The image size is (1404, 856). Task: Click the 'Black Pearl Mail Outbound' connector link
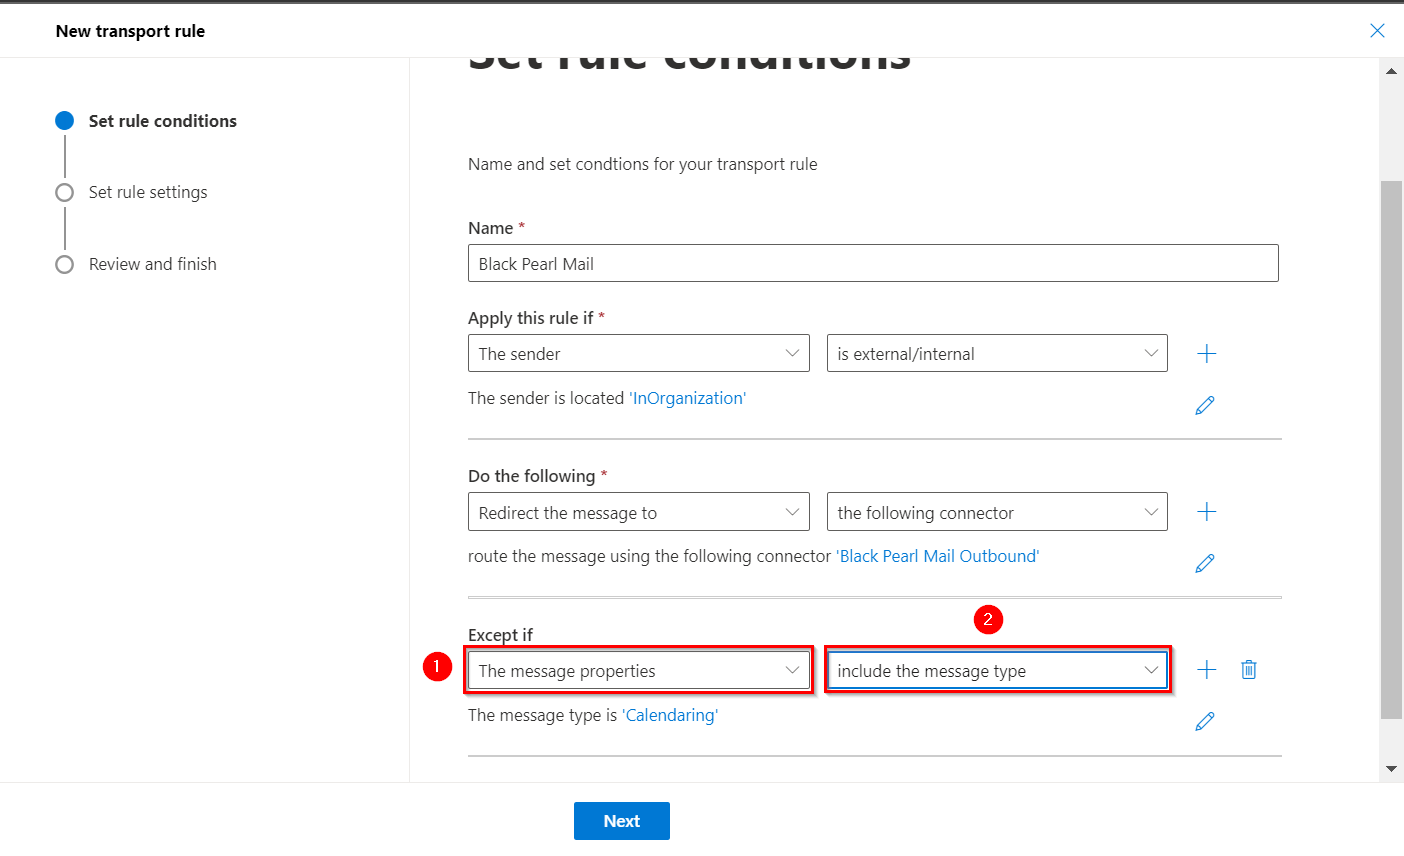coord(938,556)
